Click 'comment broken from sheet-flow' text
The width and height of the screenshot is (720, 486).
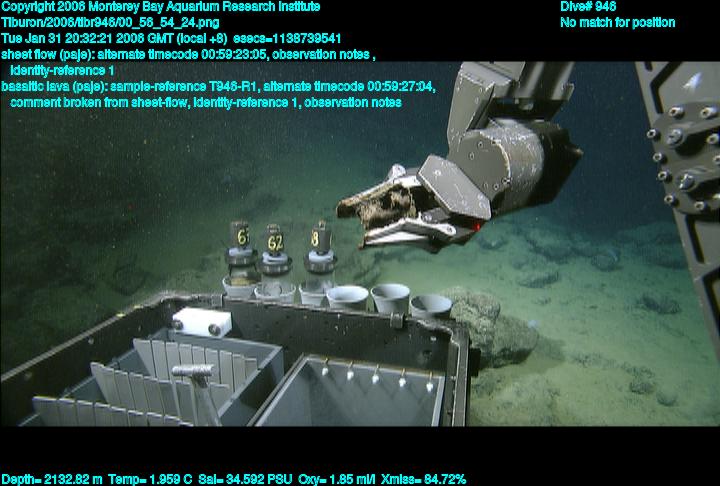[x=99, y=102]
